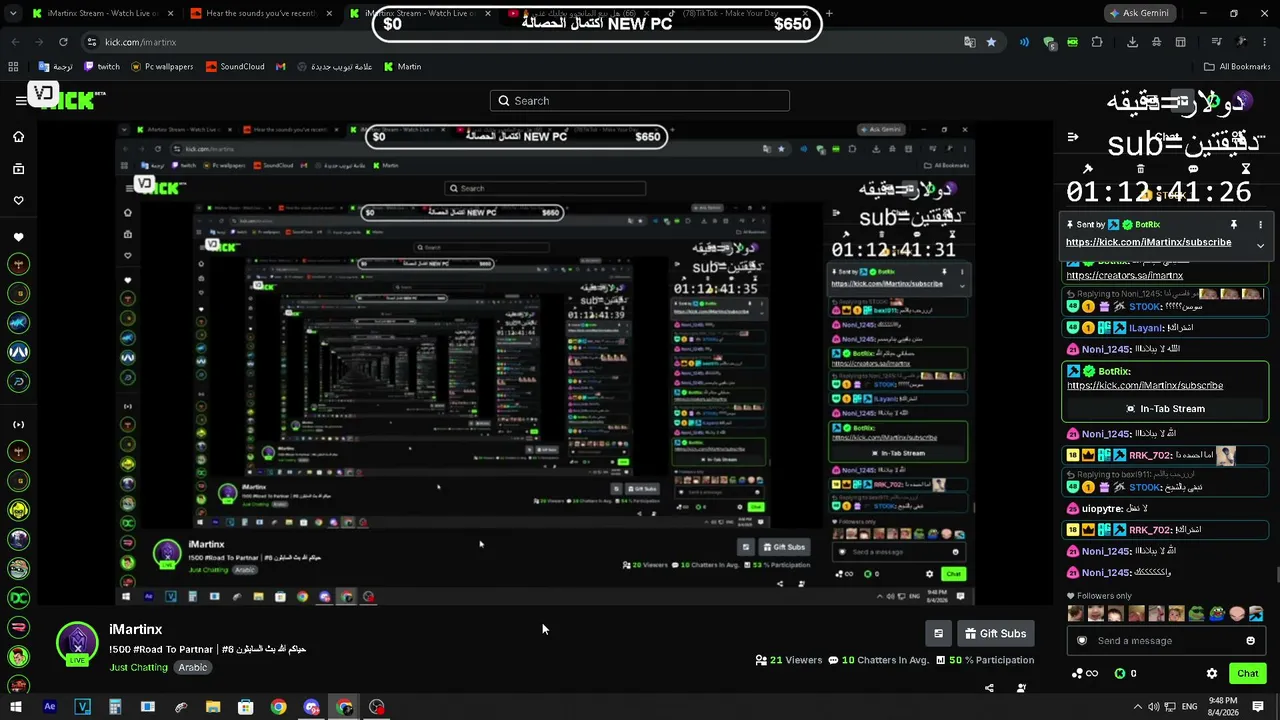Click the translate page icon in address bar

pyautogui.click(x=969, y=42)
